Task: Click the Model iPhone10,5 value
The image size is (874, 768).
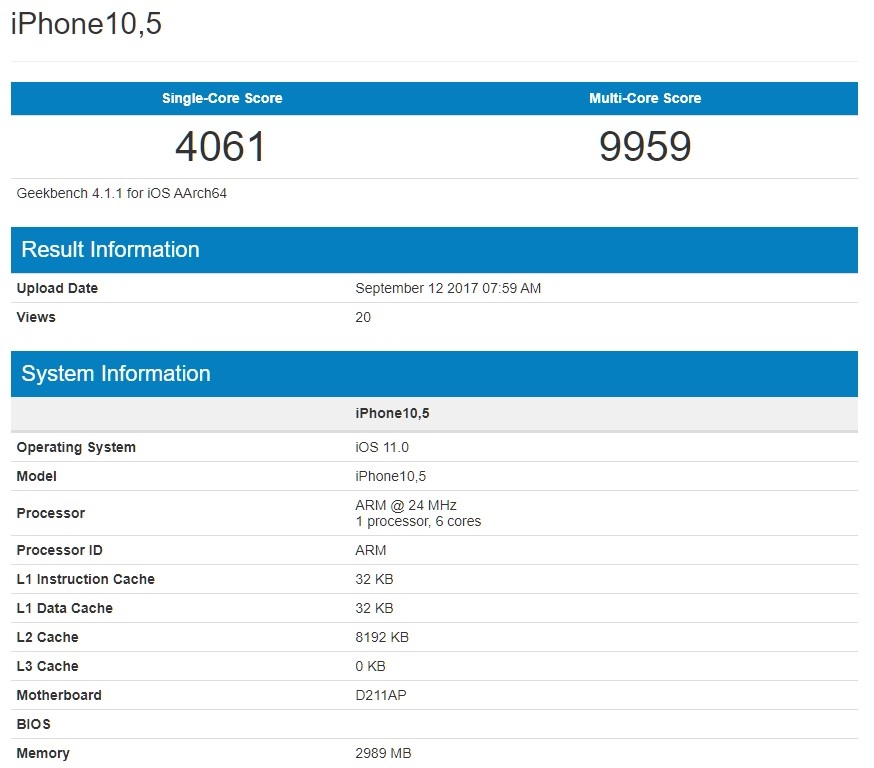Action: (x=389, y=476)
